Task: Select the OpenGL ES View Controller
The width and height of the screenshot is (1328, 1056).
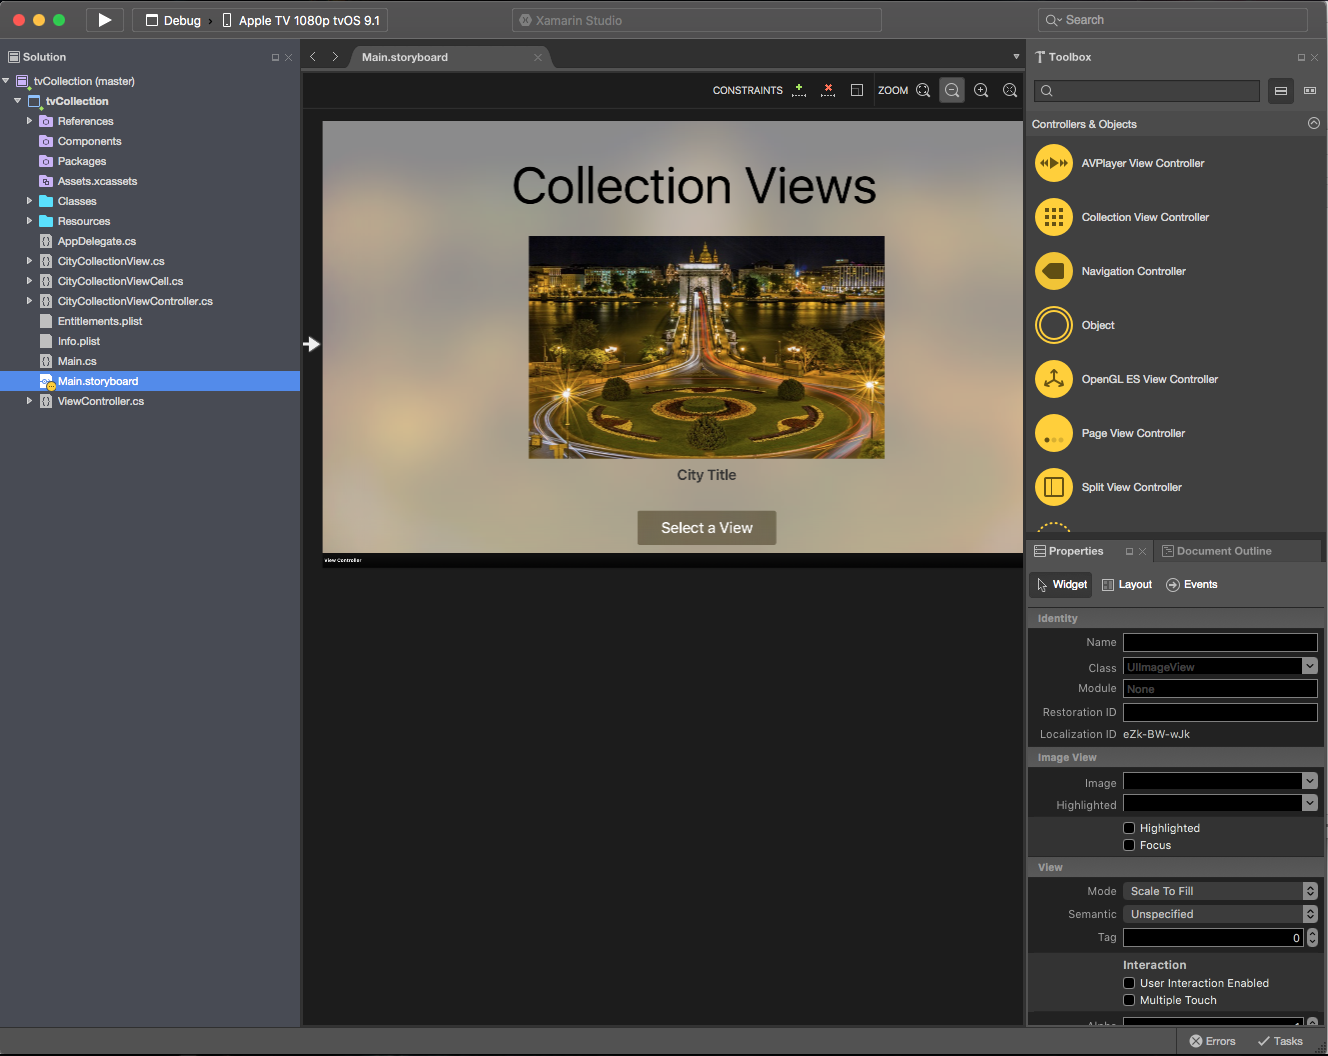Action: pos(1150,379)
